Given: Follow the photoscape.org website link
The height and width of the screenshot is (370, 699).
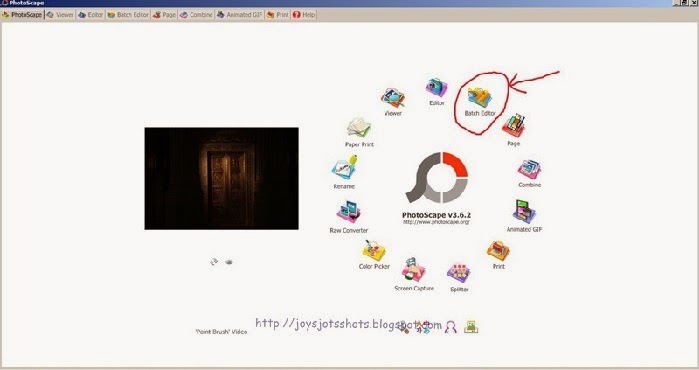Looking at the screenshot, I should click(436, 222).
